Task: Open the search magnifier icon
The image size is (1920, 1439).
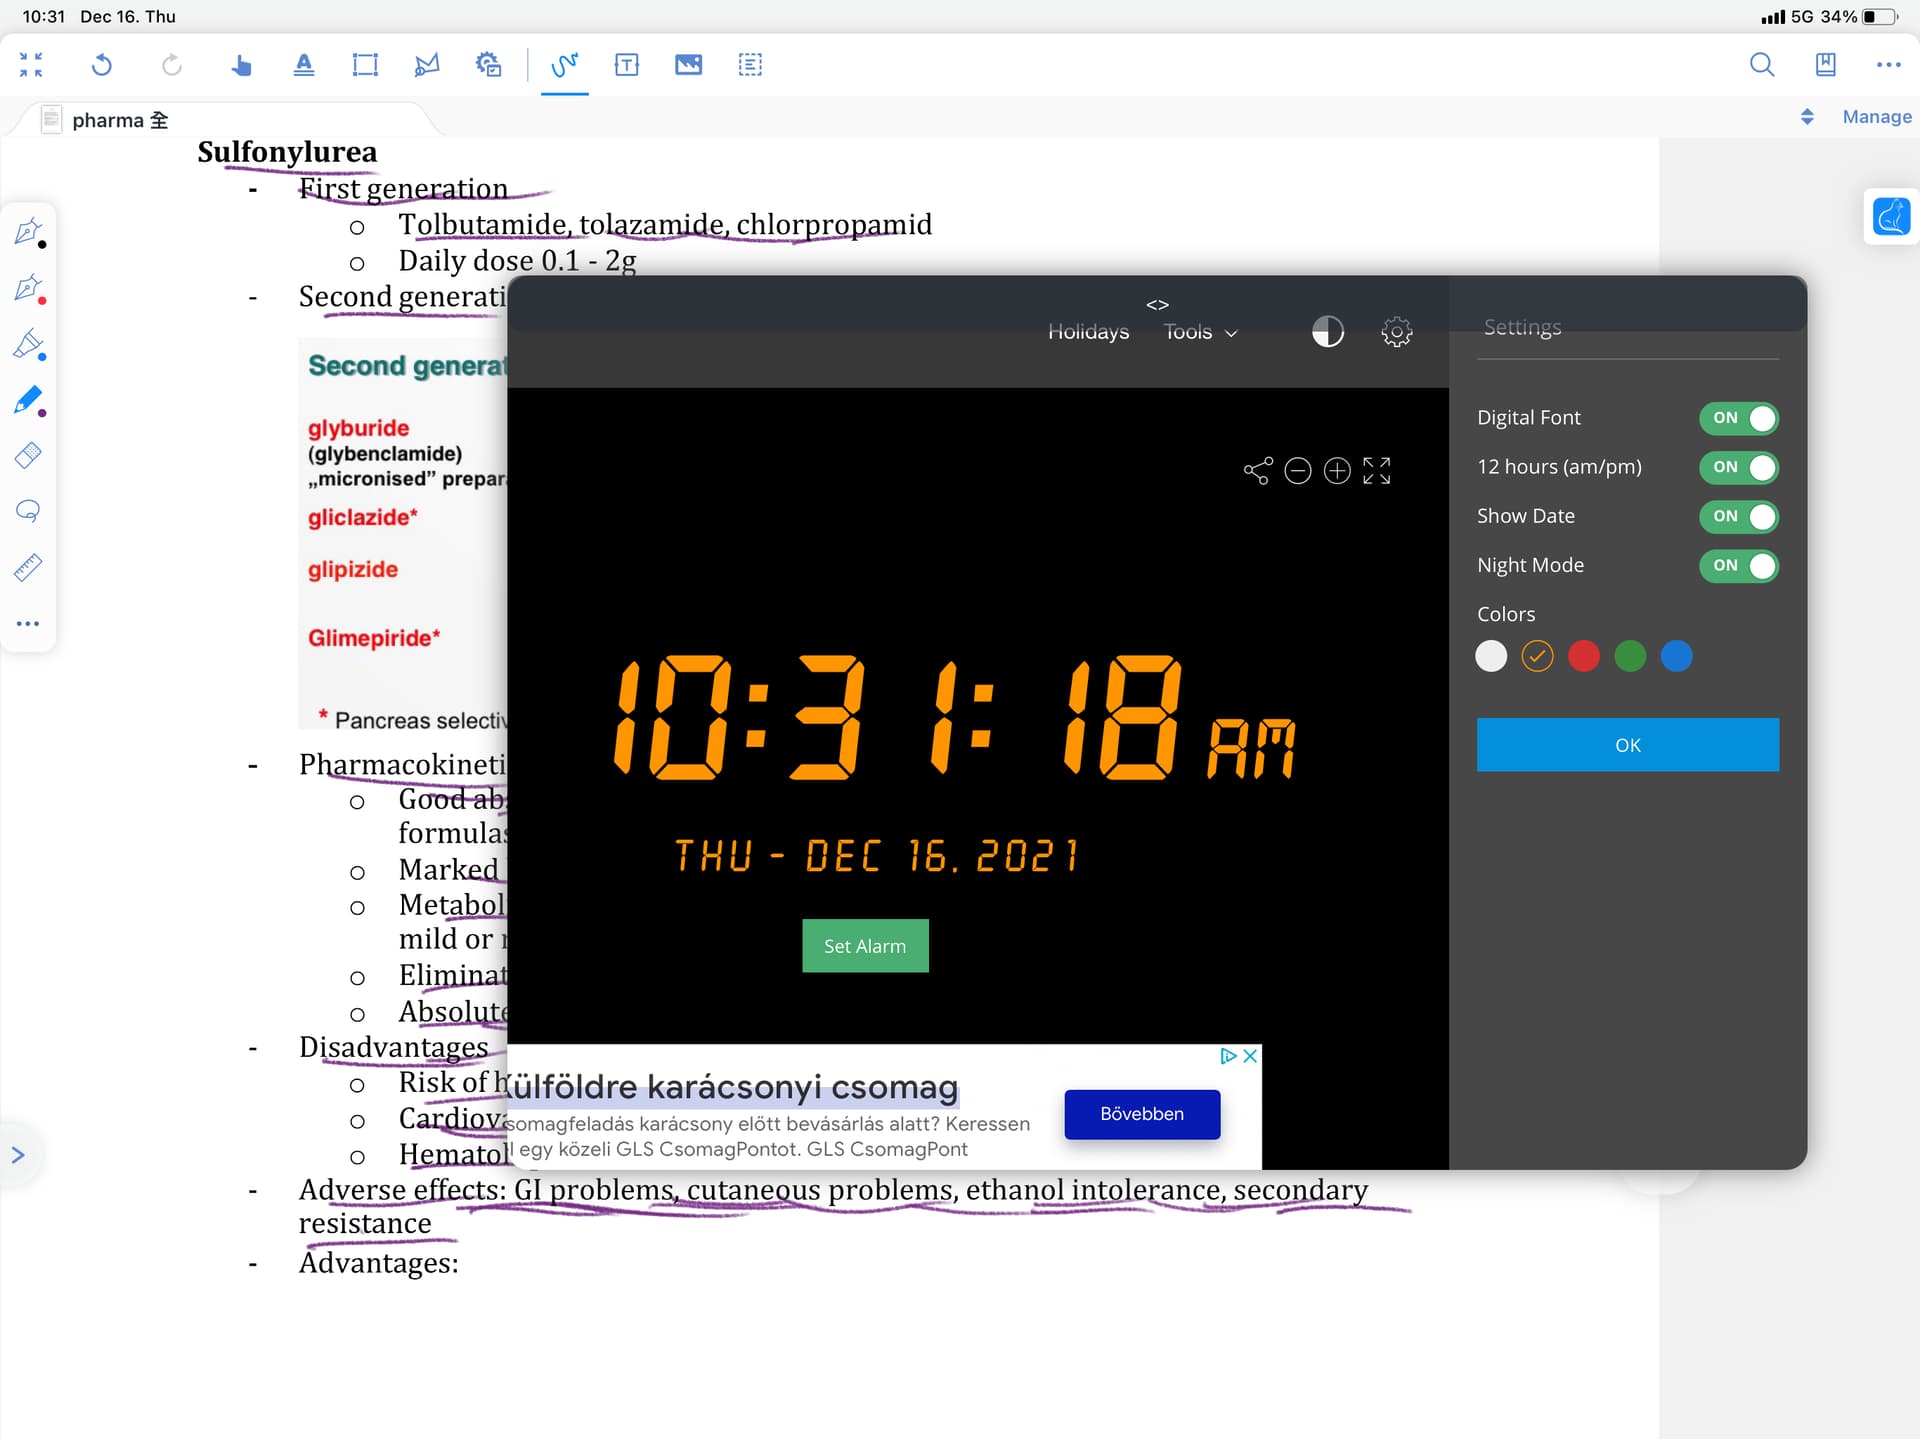Action: (x=1762, y=65)
